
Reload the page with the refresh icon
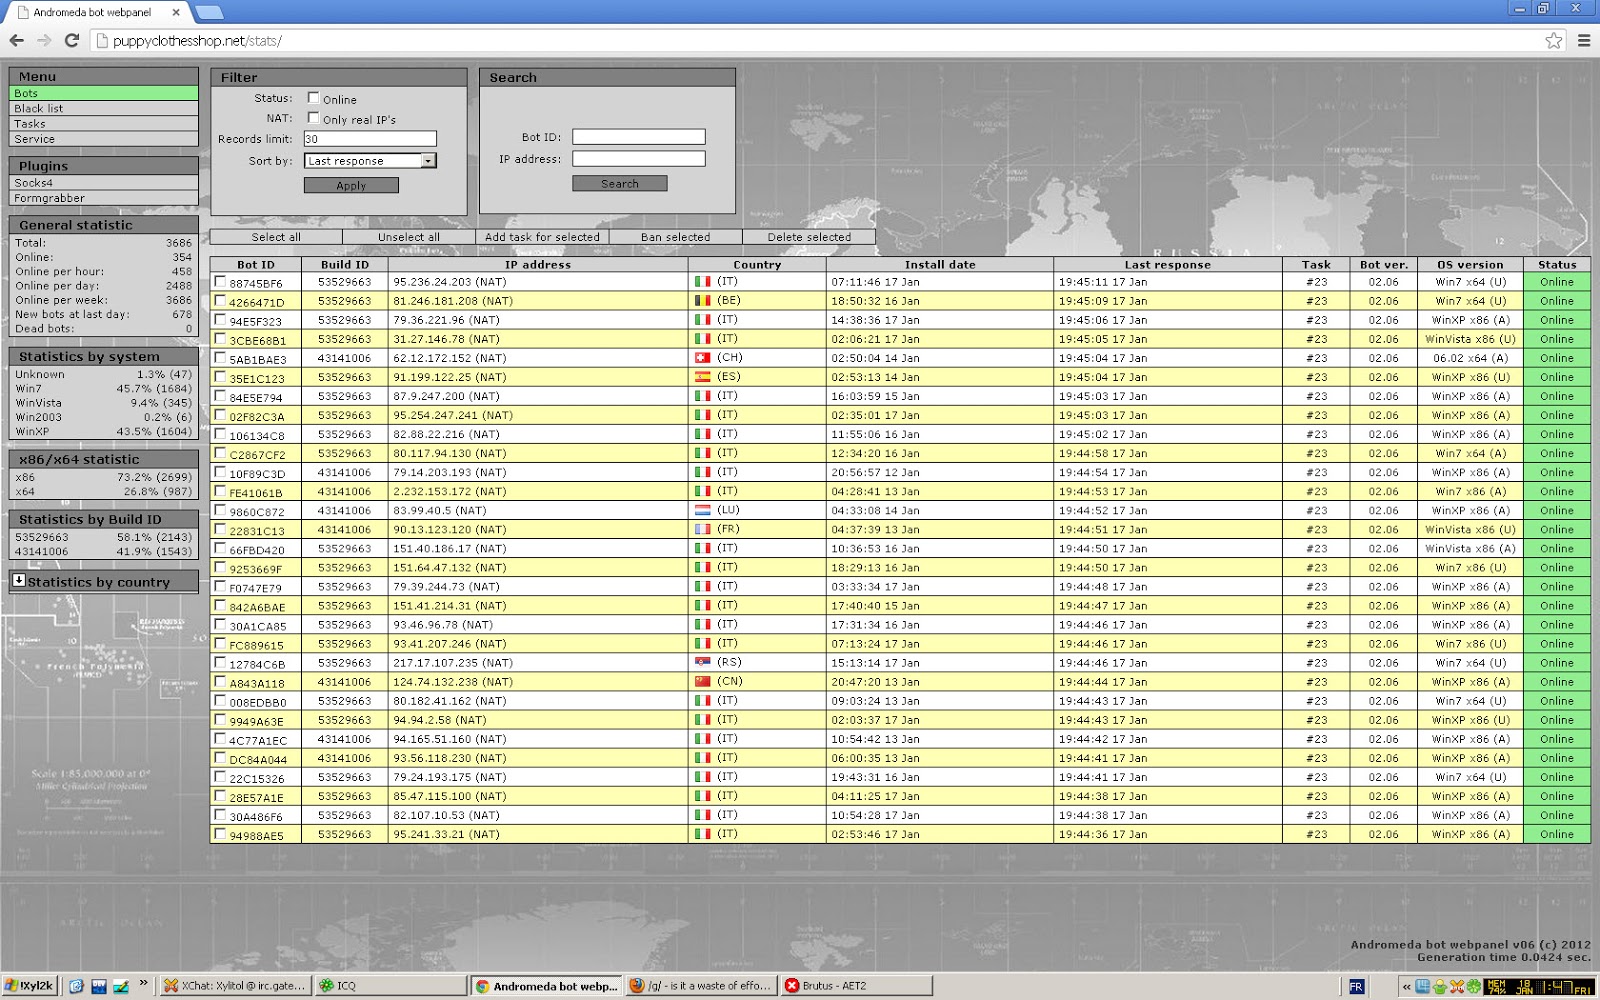coord(72,41)
